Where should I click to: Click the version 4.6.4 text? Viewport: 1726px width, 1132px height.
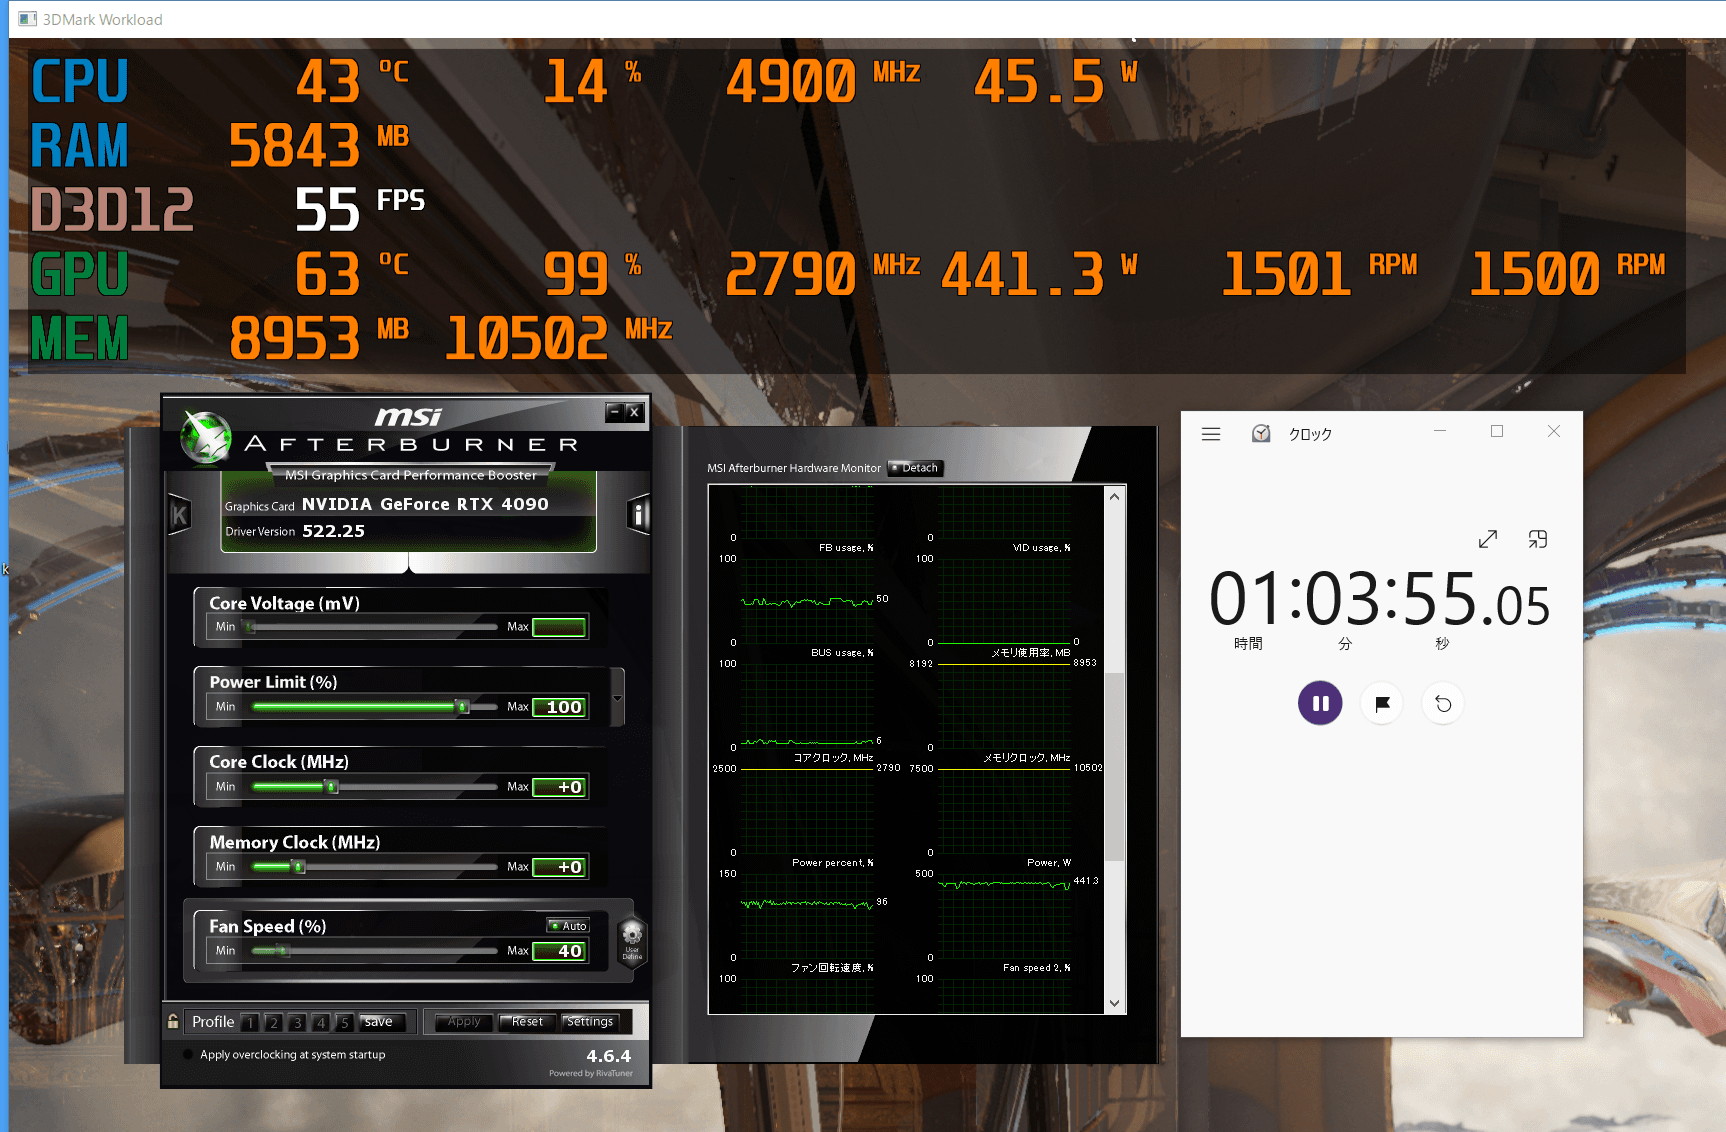click(x=608, y=1056)
